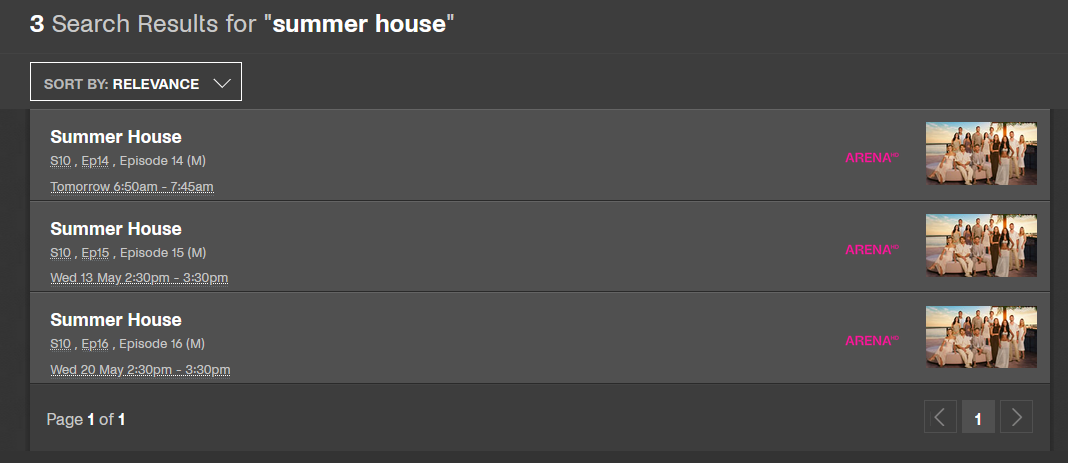Open the Episode 15 cast thumbnail
The image size is (1068, 463).
coord(981,245)
